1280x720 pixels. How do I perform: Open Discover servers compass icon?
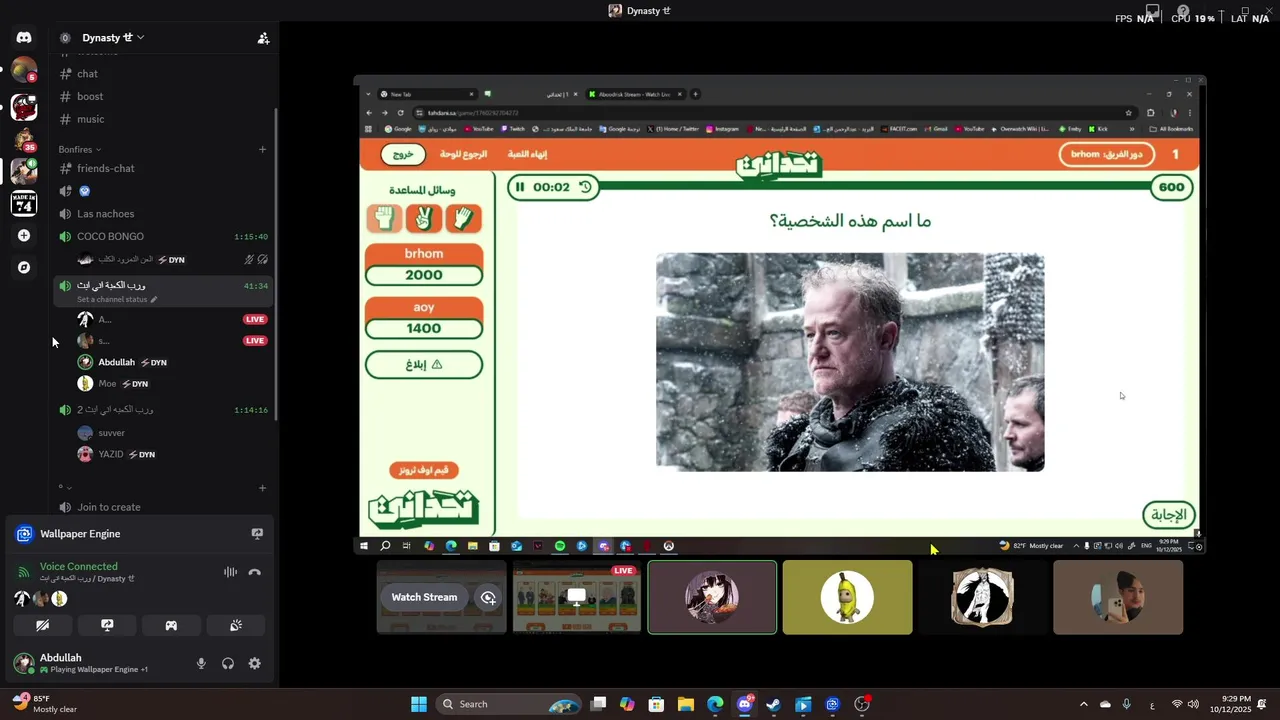pos(24,268)
